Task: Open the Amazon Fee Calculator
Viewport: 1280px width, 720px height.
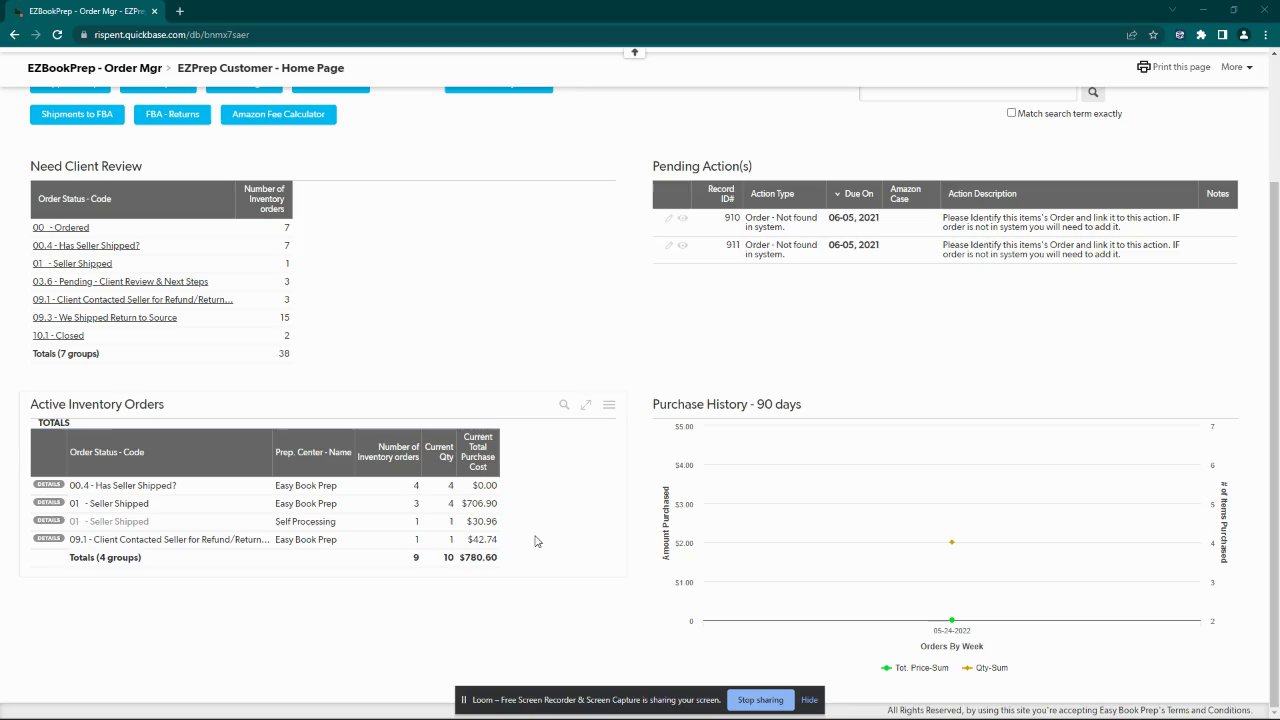Action: pyautogui.click(x=278, y=114)
